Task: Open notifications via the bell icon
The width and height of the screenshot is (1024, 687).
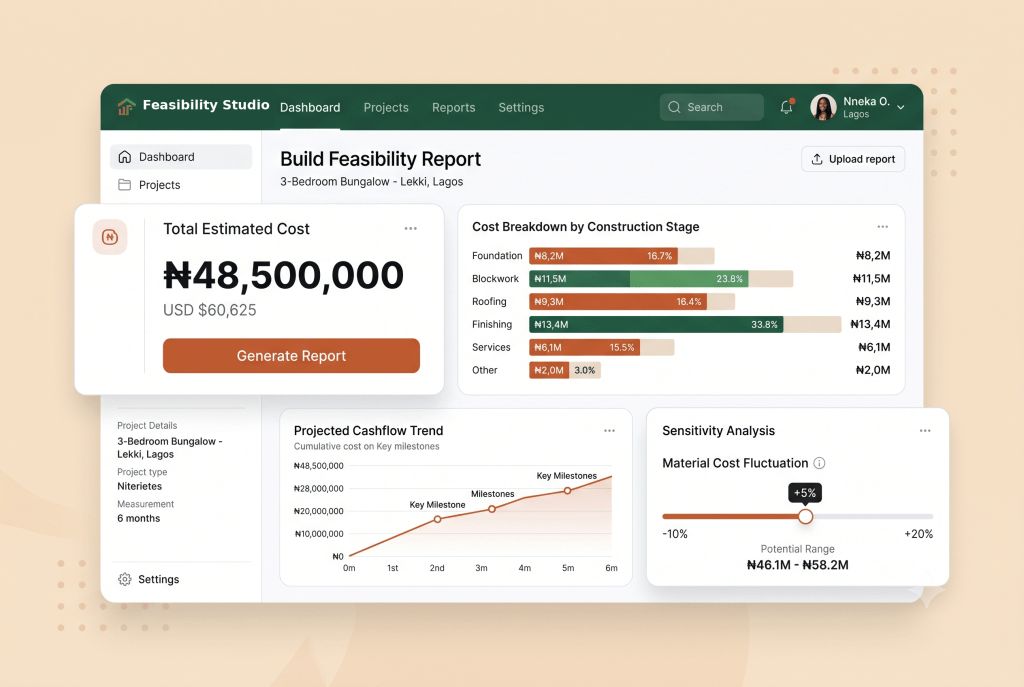Action: [x=786, y=107]
